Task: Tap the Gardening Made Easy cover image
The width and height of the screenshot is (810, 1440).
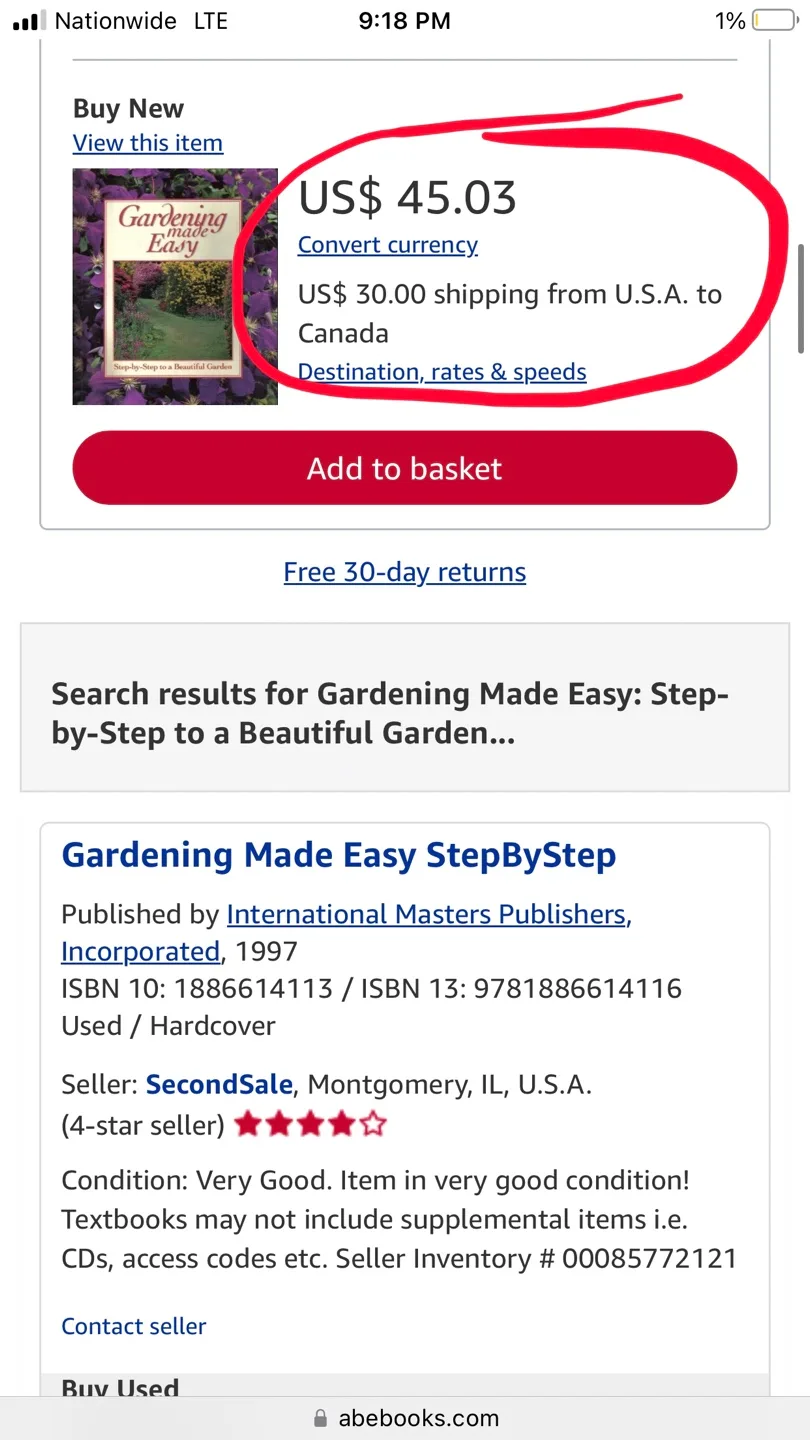Action: 175,285
